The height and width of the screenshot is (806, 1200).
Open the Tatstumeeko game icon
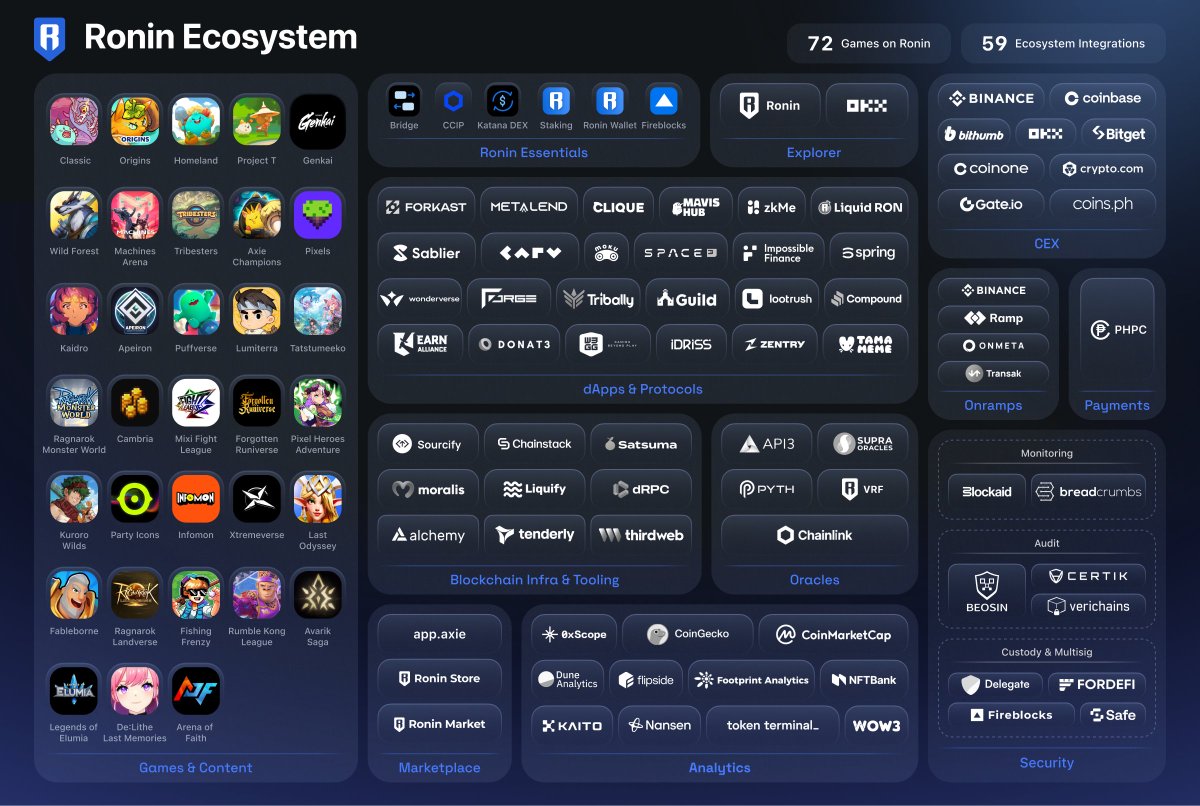coord(318,310)
